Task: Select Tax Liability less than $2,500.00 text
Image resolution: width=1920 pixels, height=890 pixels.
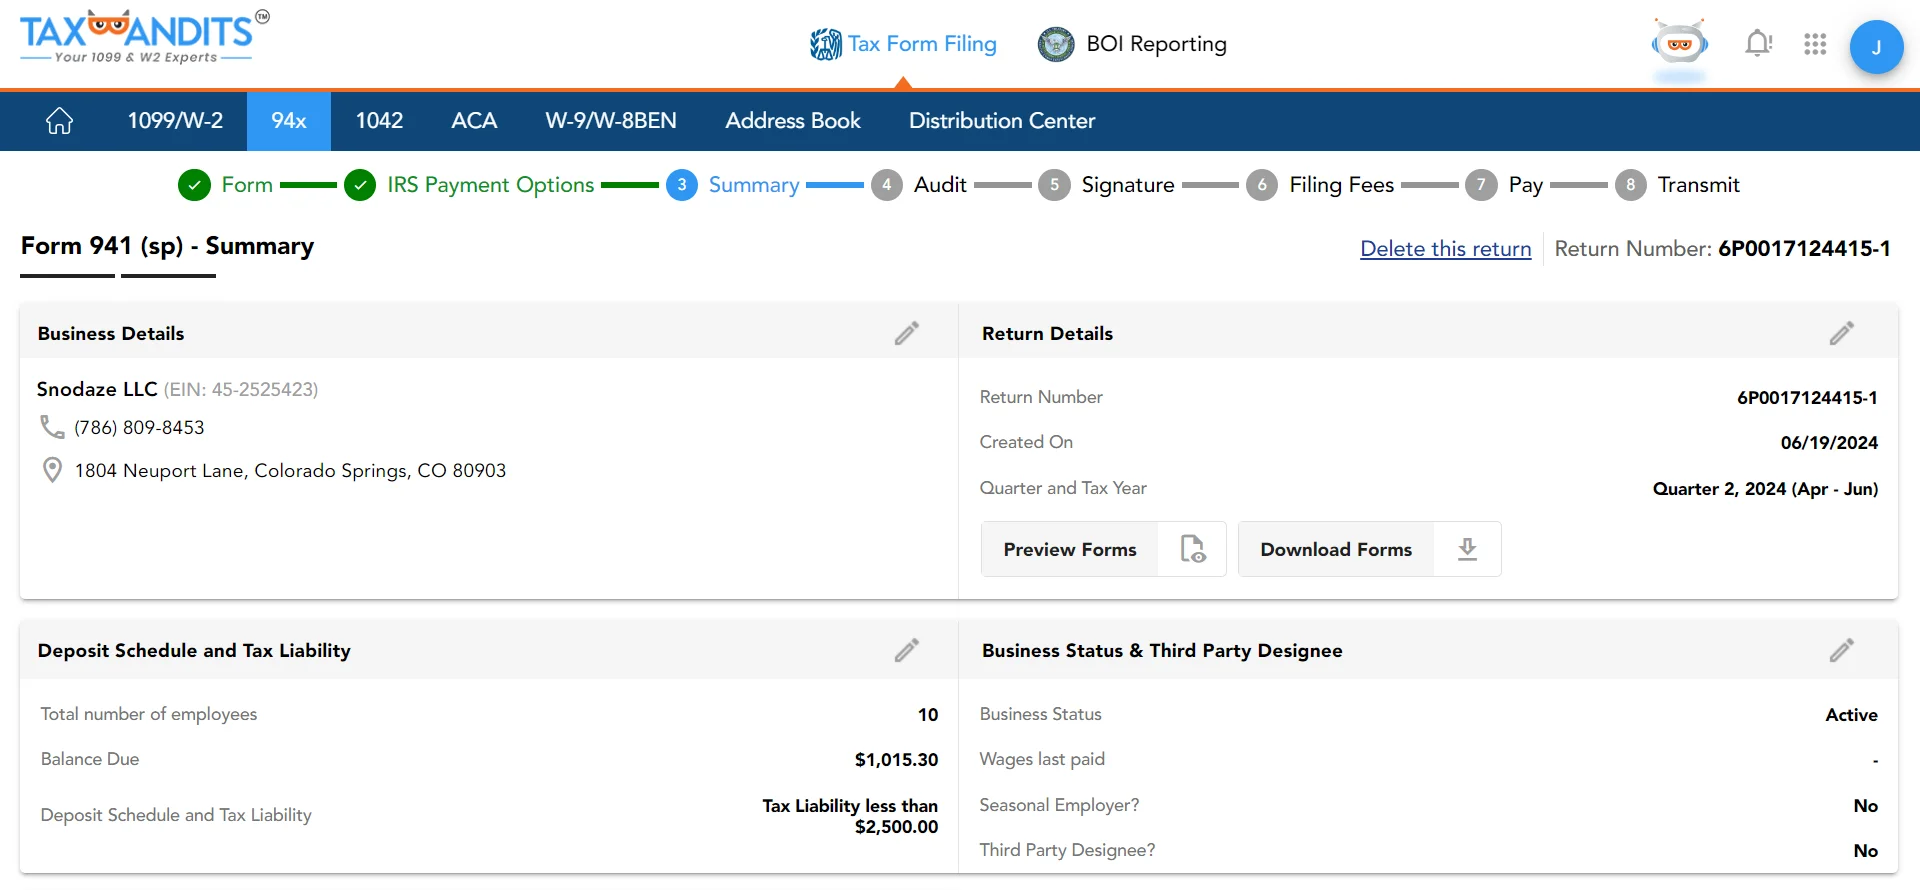Action: (x=850, y=816)
